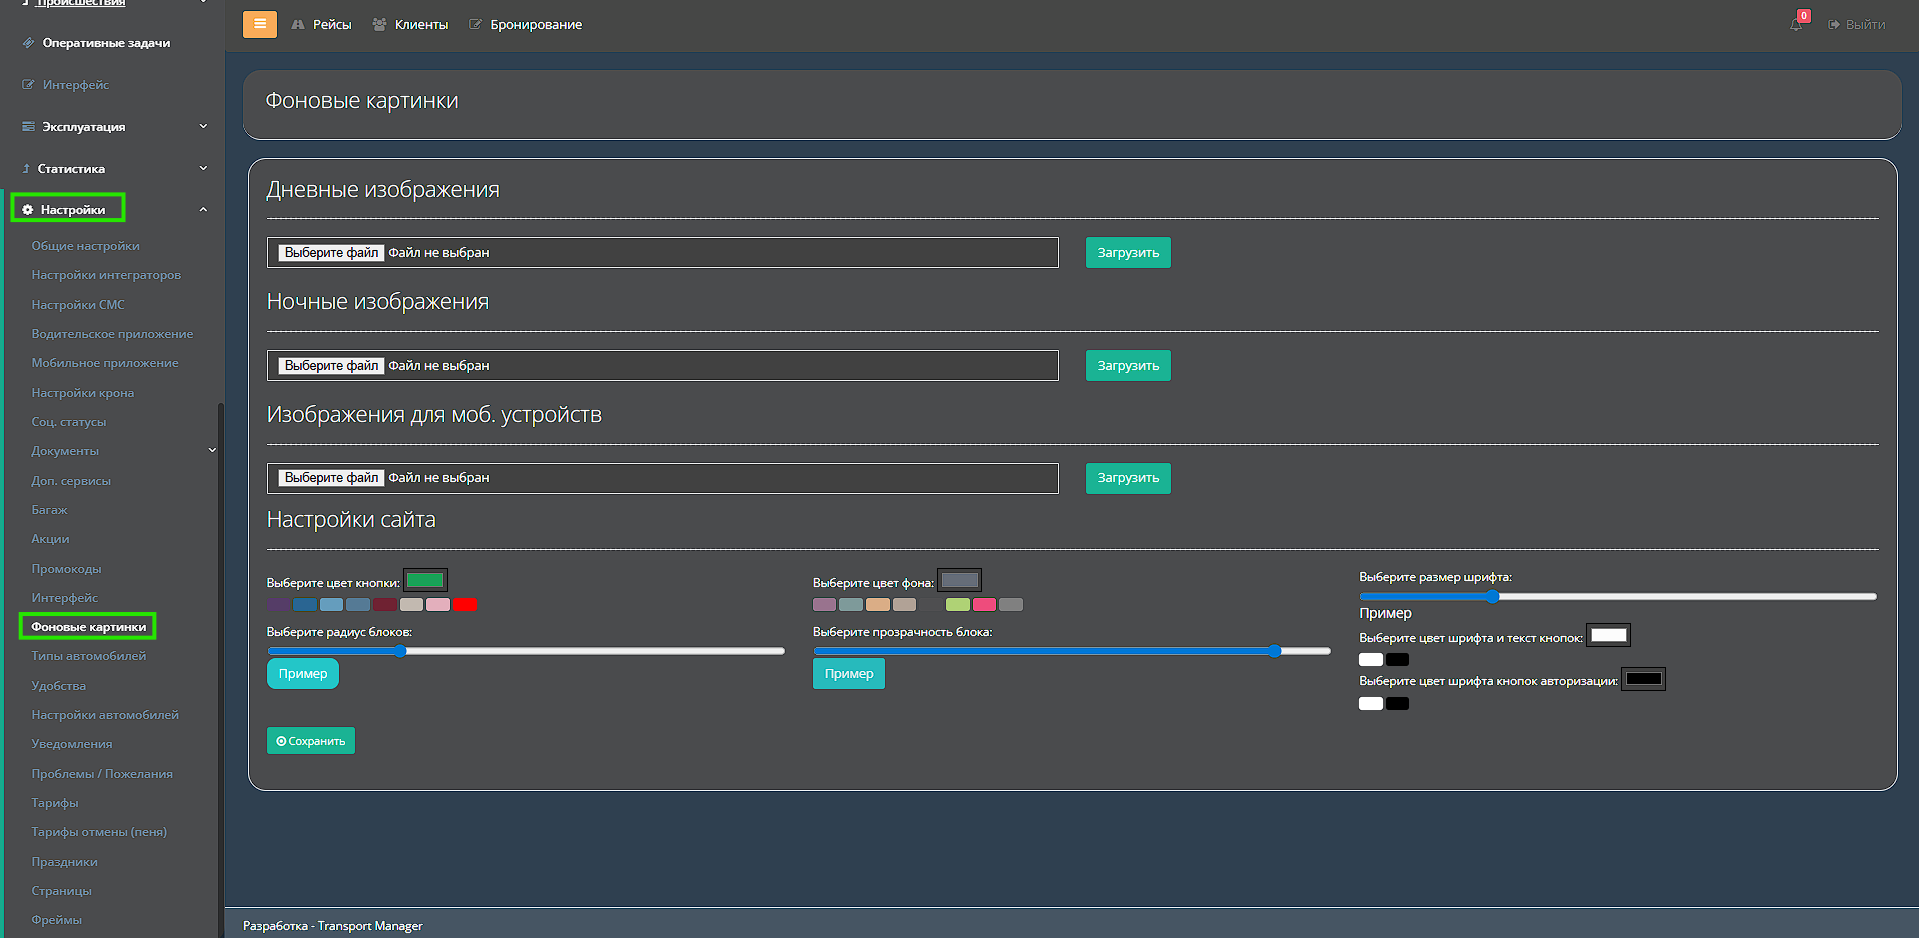Click the Оперативные задачи sidebar icon
Screen dimensions: 1919x938
point(28,43)
